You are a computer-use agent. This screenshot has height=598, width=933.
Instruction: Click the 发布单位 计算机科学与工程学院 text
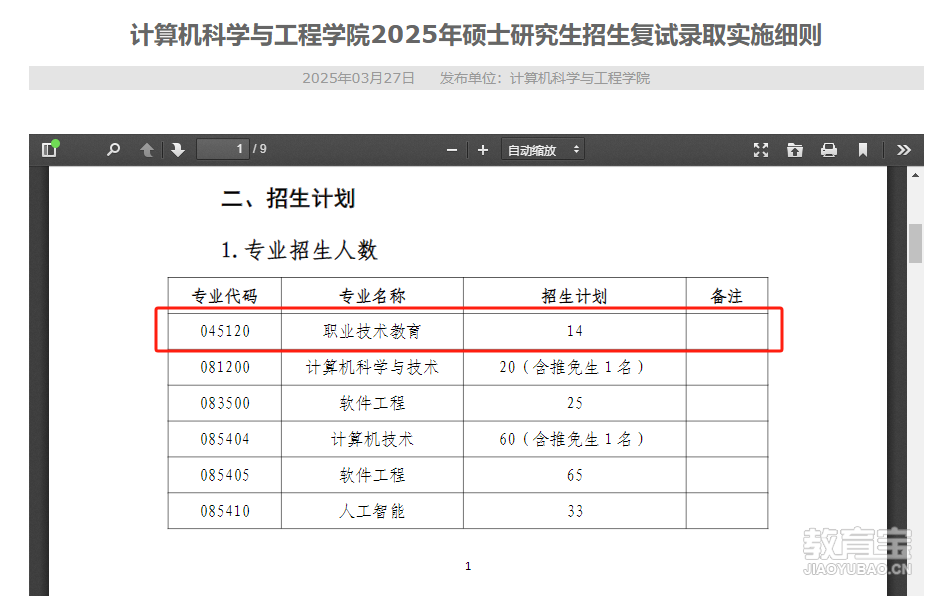click(545, 78)
